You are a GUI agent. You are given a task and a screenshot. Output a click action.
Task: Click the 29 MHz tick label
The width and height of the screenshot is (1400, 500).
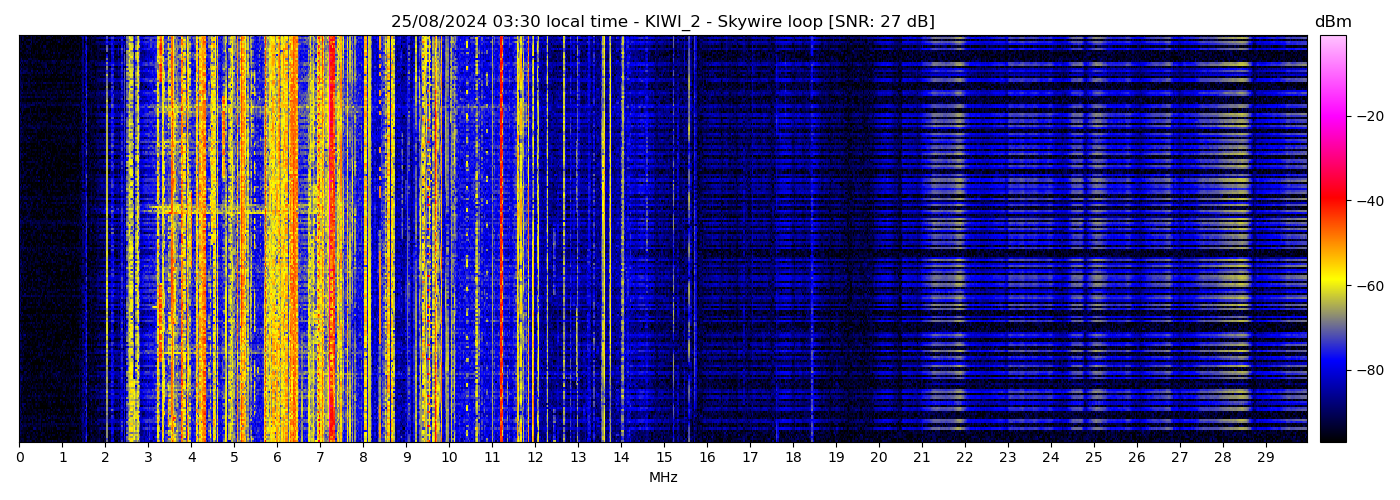(x=1265, y=457)
